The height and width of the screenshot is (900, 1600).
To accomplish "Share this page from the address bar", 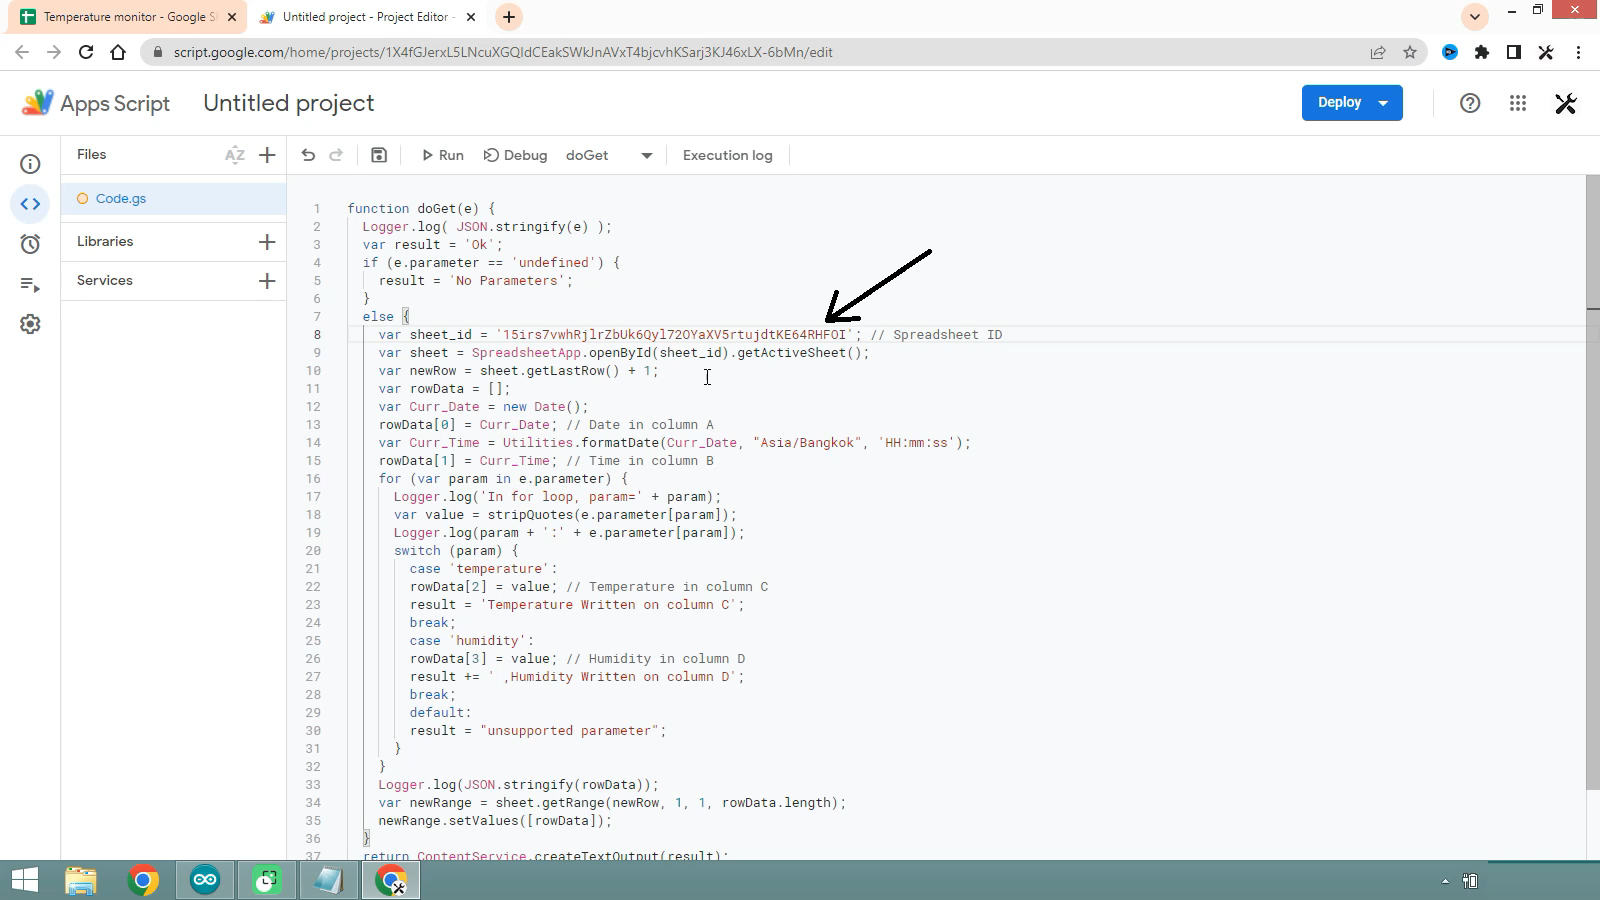I will pos(1378,52).
